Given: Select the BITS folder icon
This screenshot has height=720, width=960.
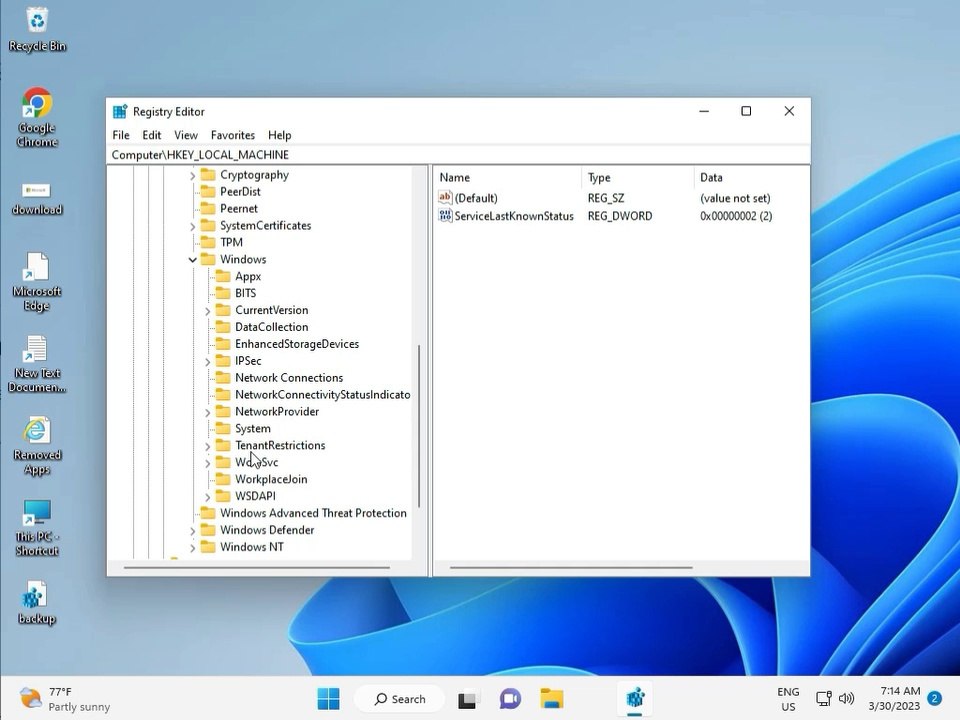Looking at the screenshot, I should pos(223,293).
